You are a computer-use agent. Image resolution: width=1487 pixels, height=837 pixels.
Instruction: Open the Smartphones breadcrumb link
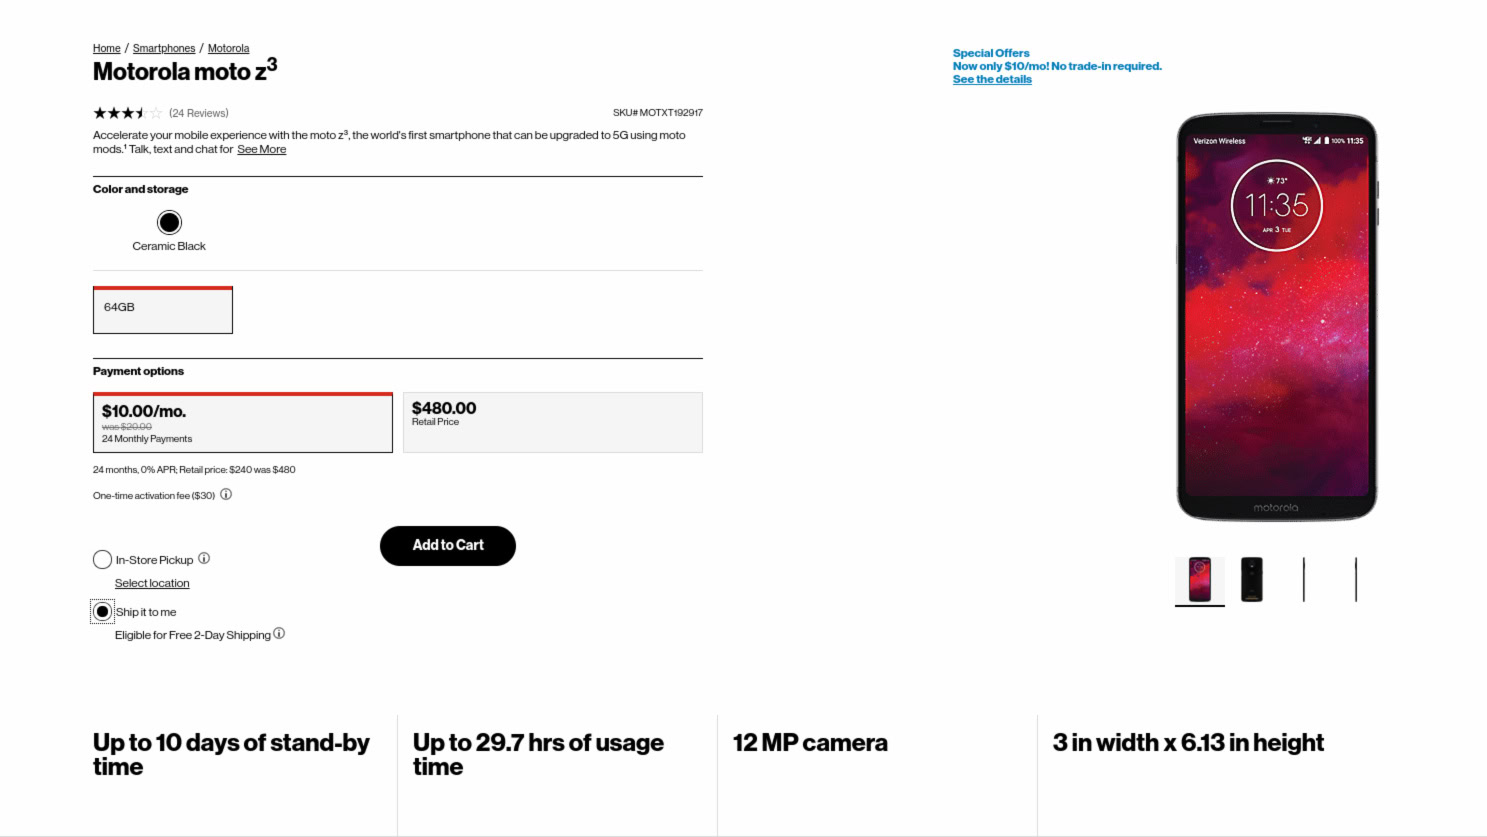164,48
